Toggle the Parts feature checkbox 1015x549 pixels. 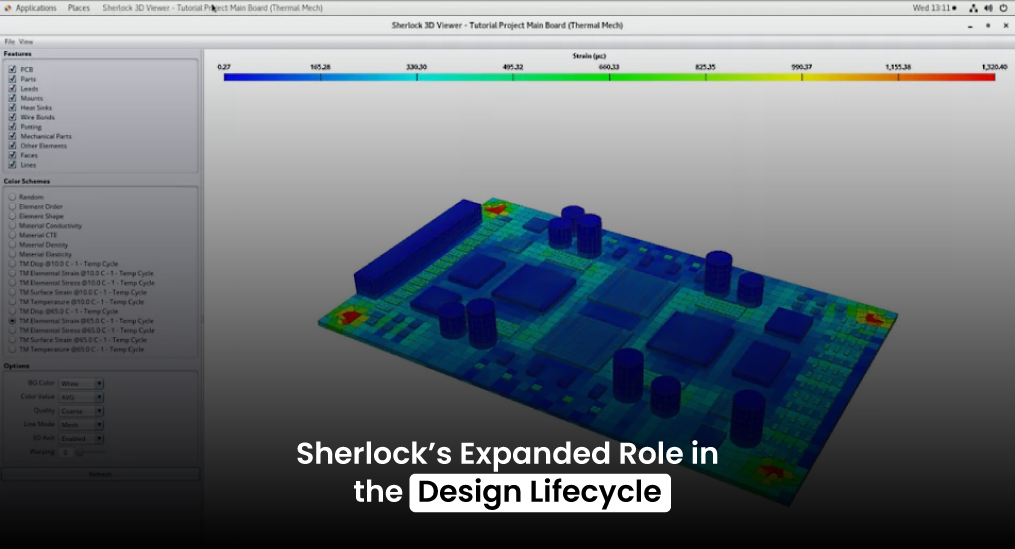point(12,79)
